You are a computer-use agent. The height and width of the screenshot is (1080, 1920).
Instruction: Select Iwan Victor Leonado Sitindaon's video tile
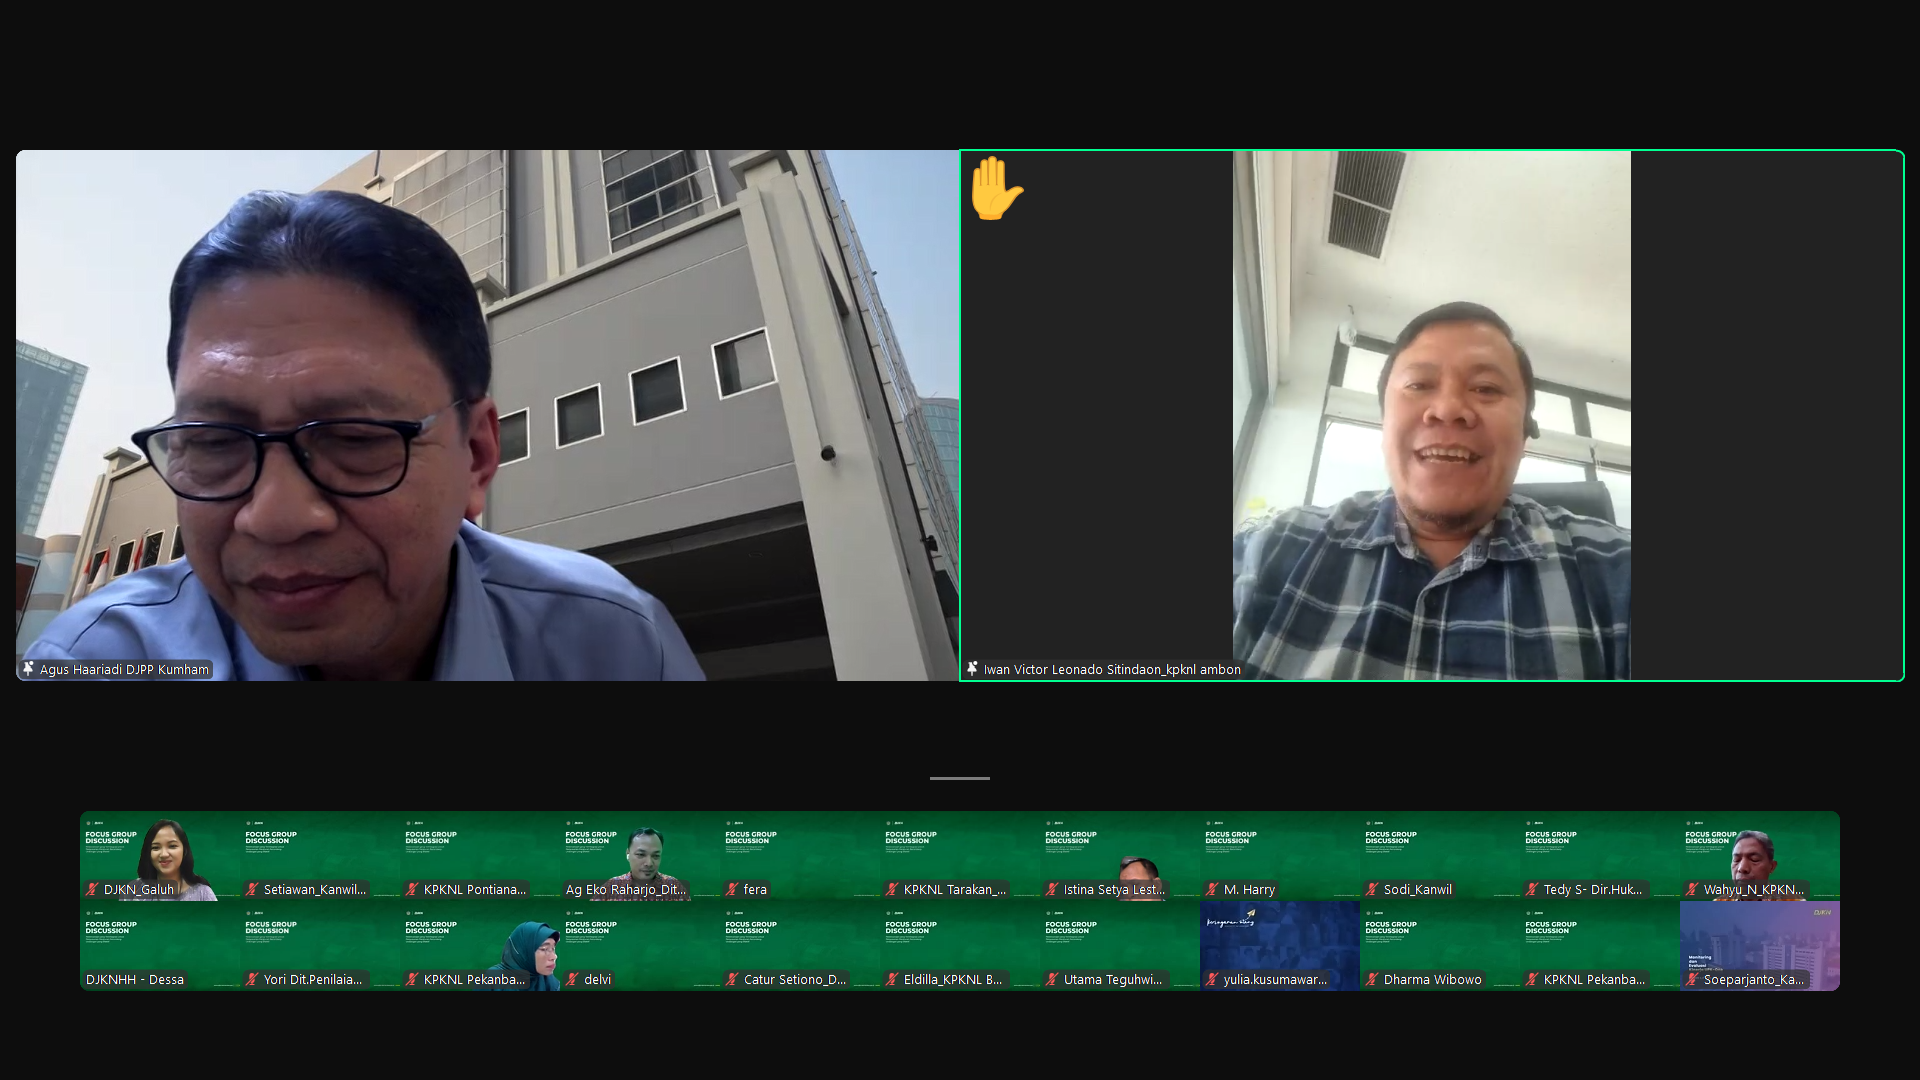1431,415
